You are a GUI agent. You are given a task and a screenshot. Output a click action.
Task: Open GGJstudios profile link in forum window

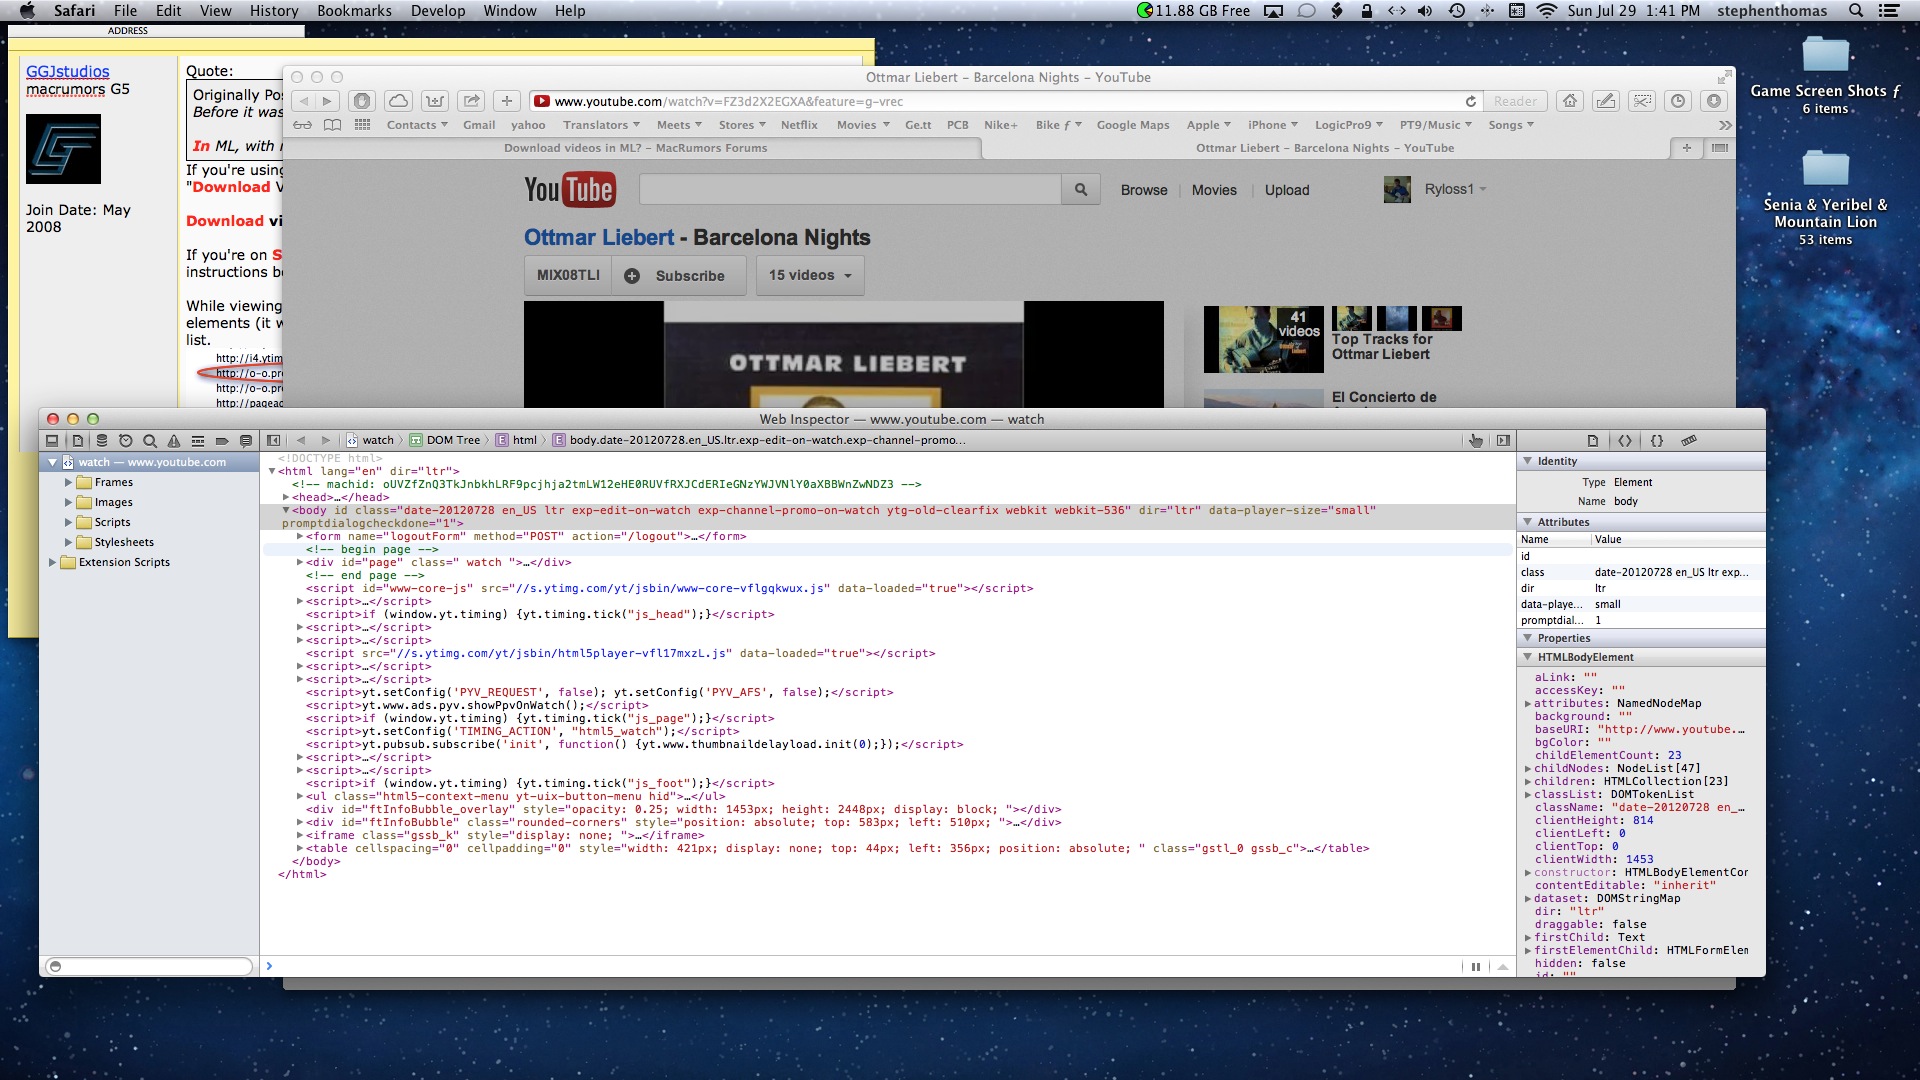point(68,72)
